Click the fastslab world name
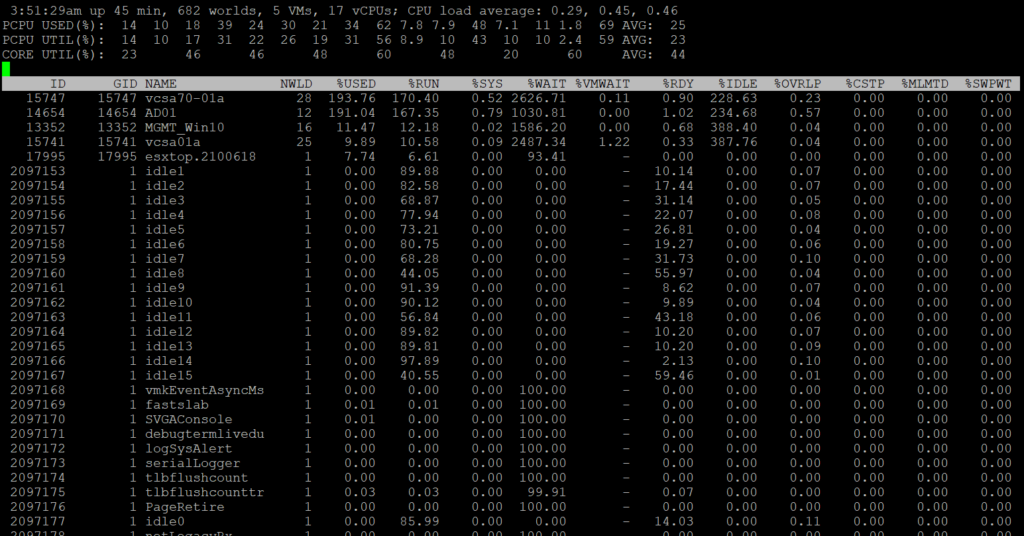Viewport: 1024px width, 536px height. click(x=176, y=405)
